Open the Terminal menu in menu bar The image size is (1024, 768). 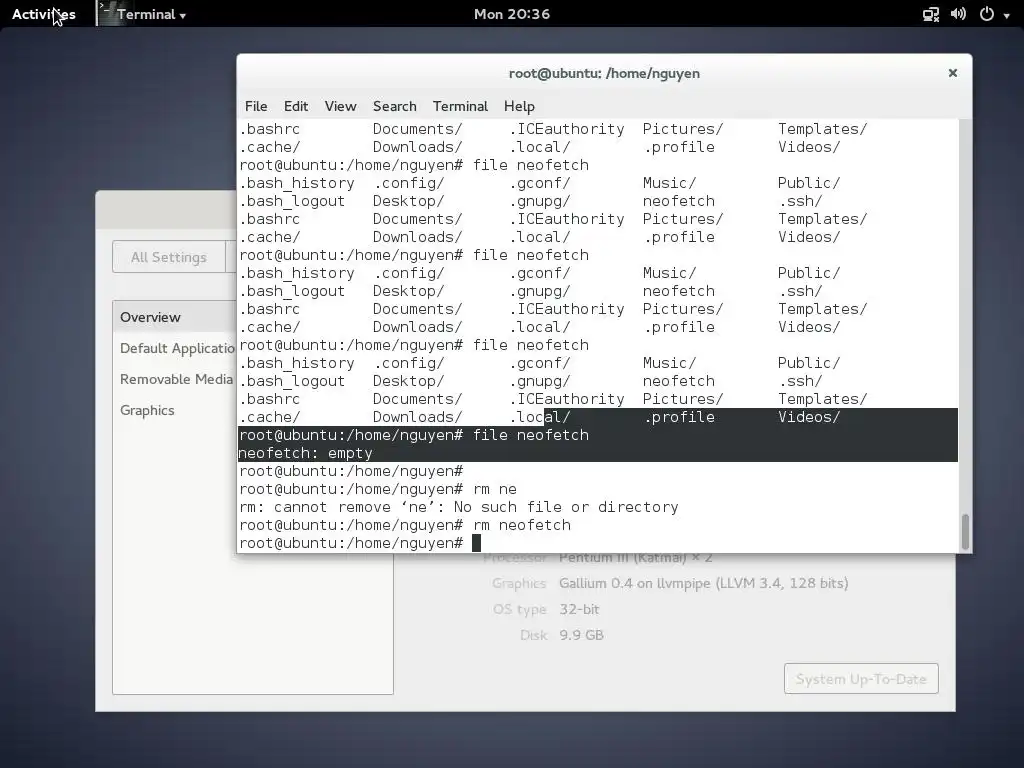[460, 106]
